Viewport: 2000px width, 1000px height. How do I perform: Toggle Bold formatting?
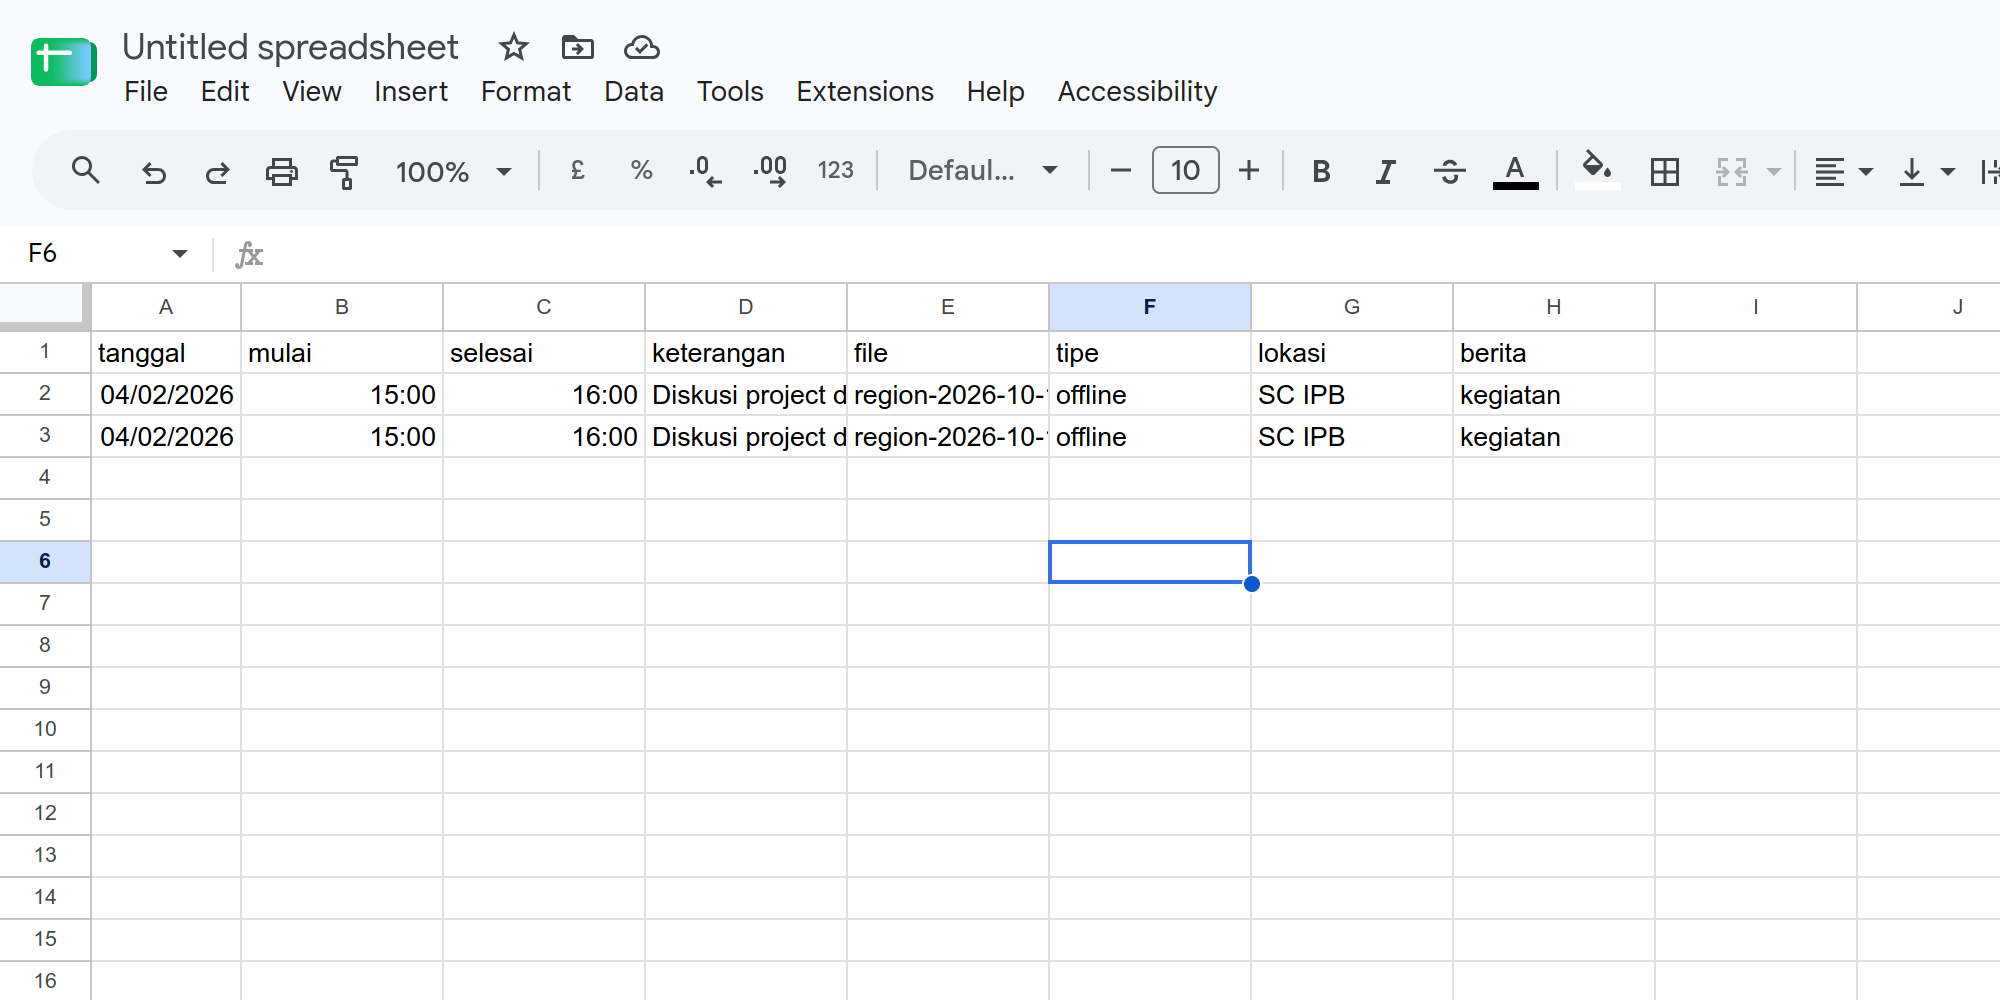[1321, 172]
